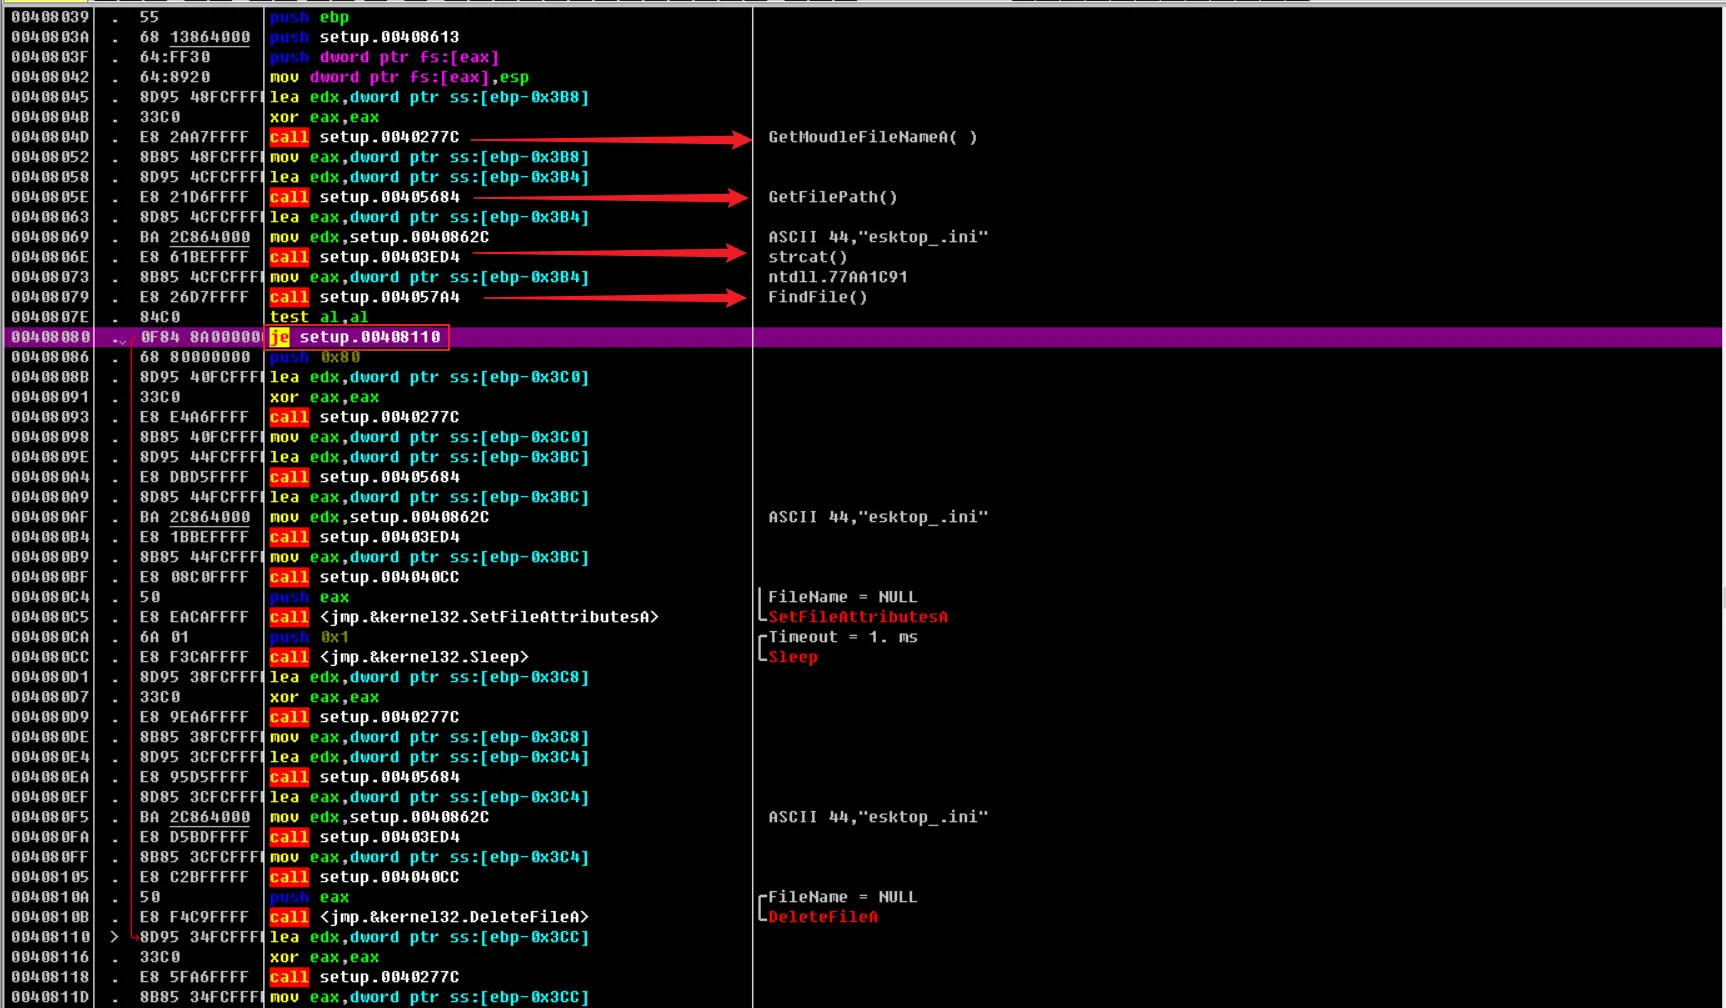Click the ntdll.77AA1C91 comment
This screenshot has width=1726, height=1008.
coord(837,277)
